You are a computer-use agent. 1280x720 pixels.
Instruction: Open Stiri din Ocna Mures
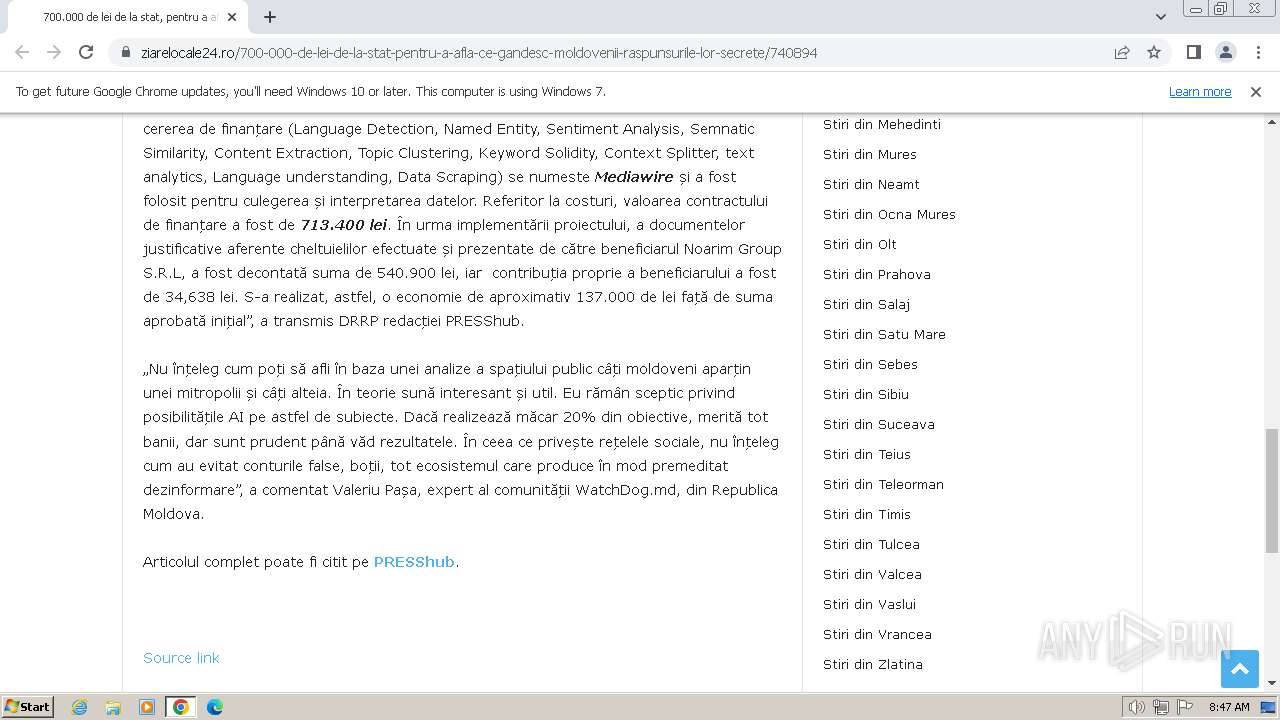coord(889,214)
